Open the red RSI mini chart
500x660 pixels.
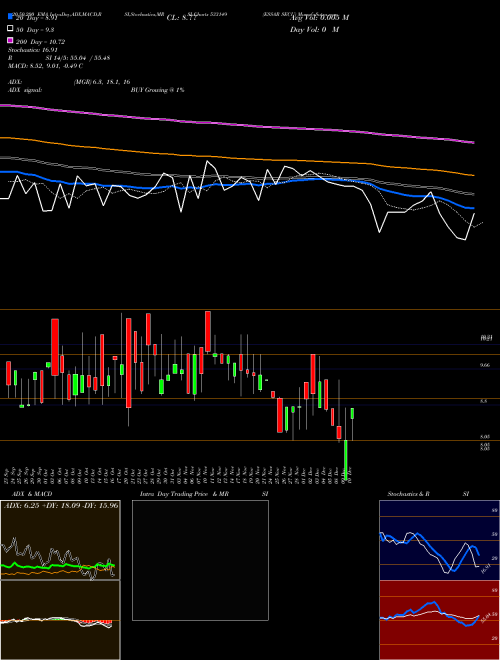(439, 620)
